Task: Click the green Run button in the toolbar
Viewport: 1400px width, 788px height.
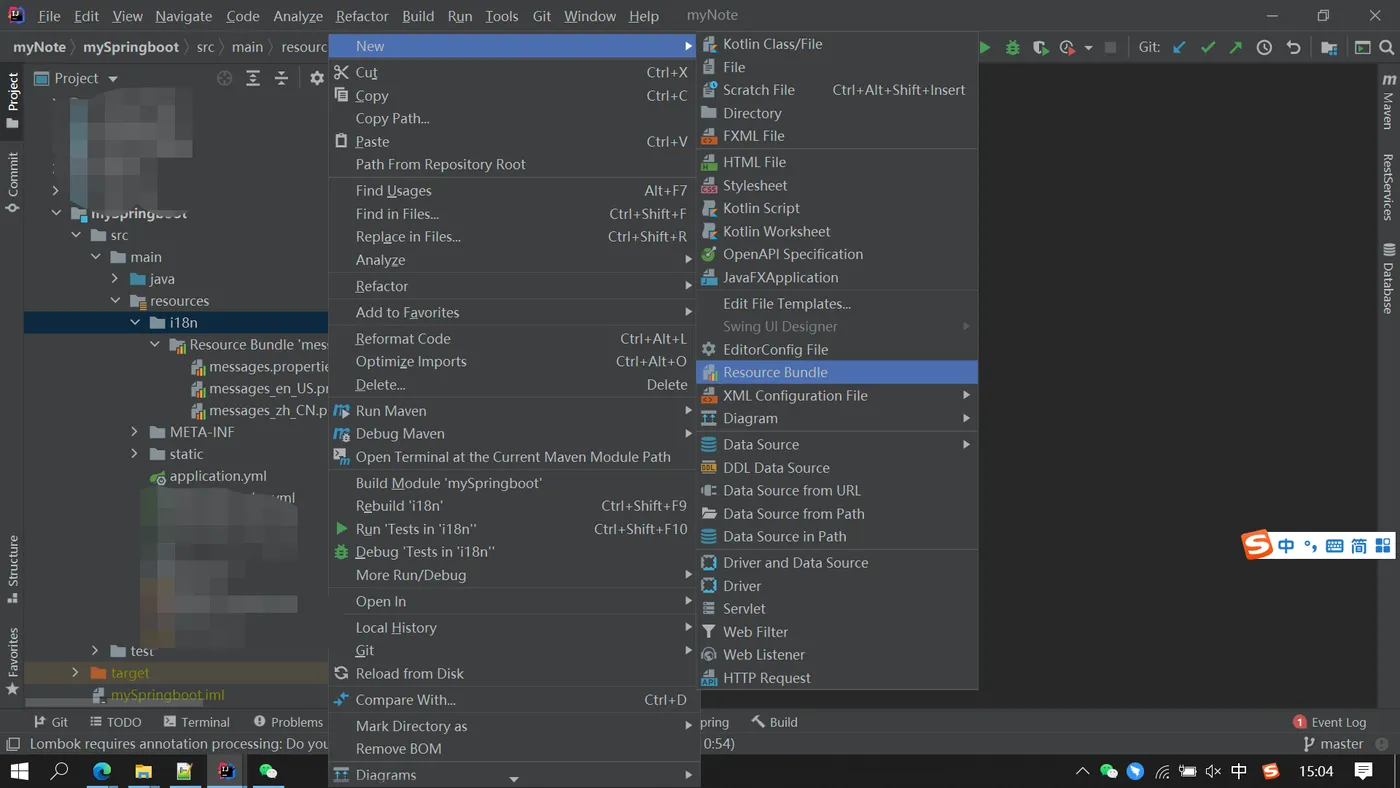Action: click(x=985, y=47)
